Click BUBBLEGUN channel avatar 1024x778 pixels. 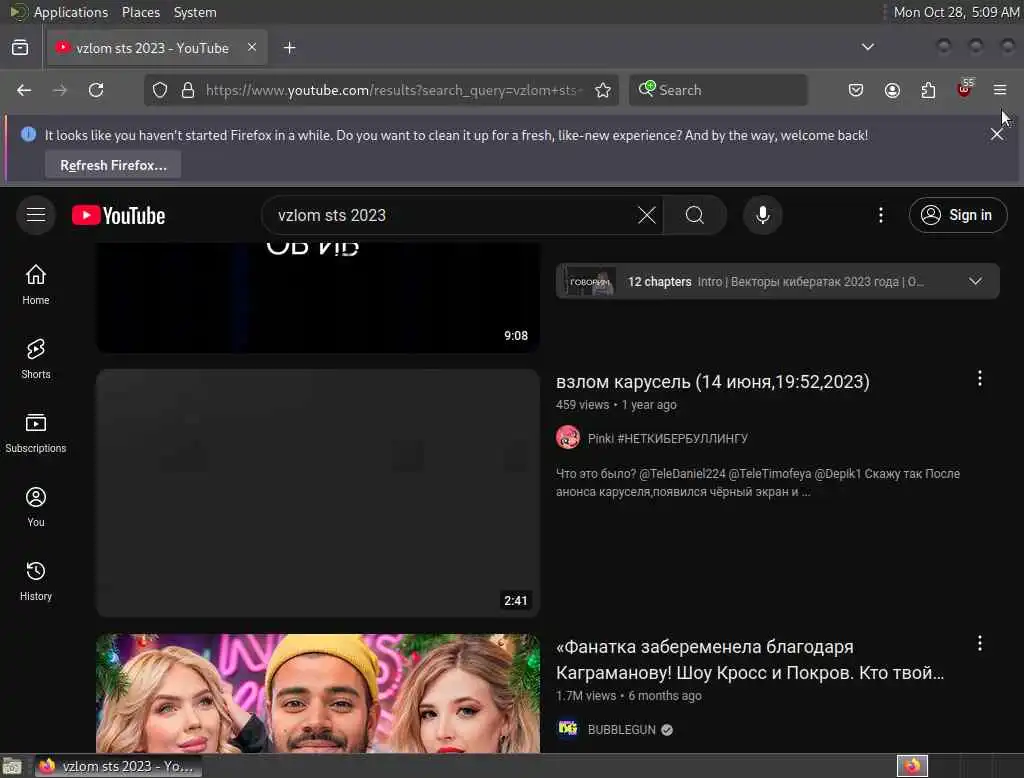coord(568,729)
